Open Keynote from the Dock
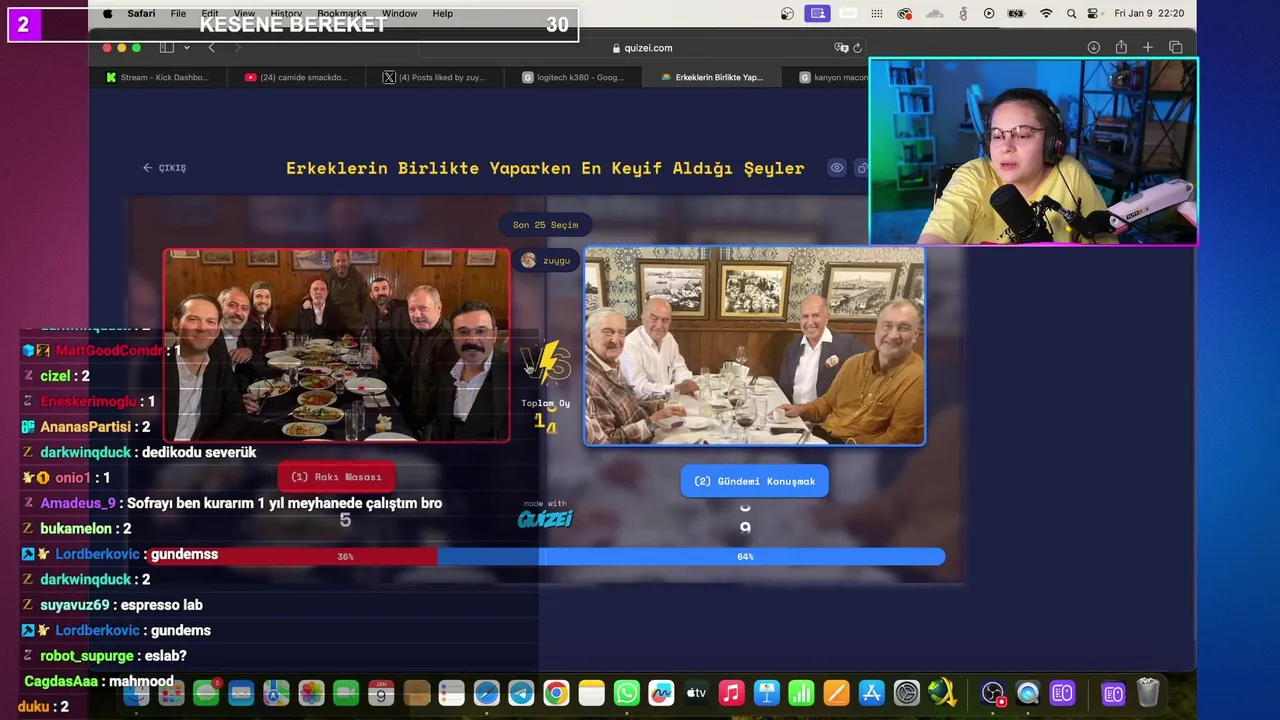 click(767, 693)
